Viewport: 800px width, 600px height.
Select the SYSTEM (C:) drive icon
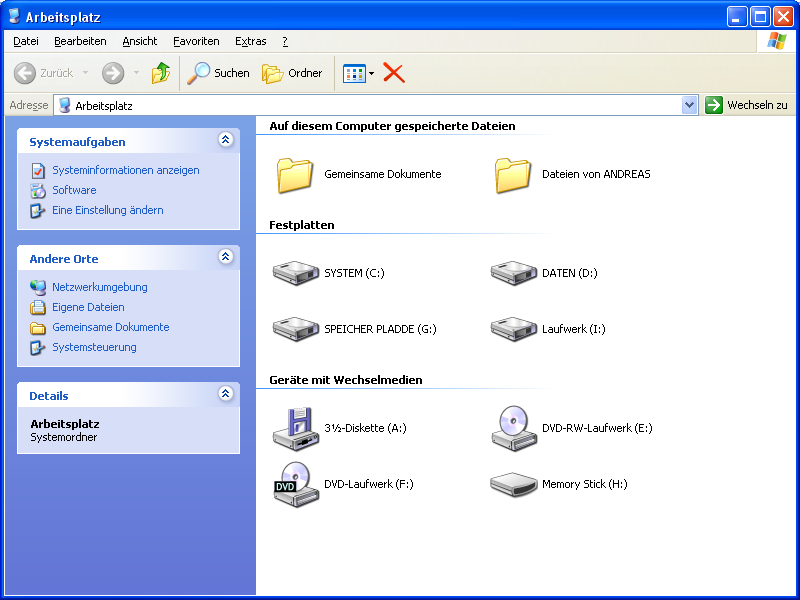click(296, 273)
